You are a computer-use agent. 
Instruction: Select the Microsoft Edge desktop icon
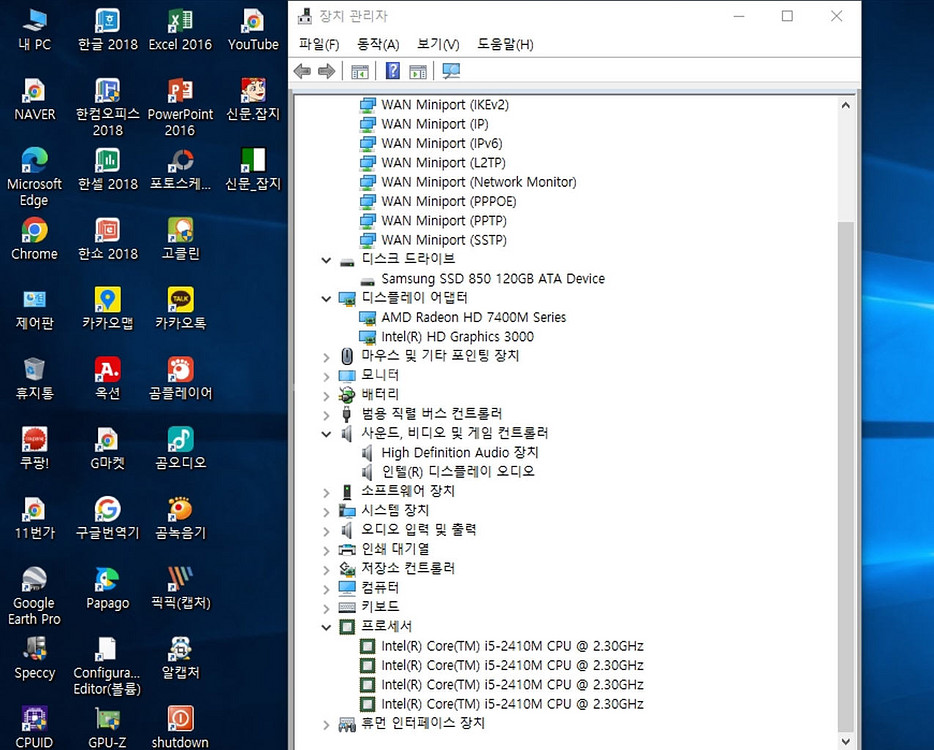(35, 178)
